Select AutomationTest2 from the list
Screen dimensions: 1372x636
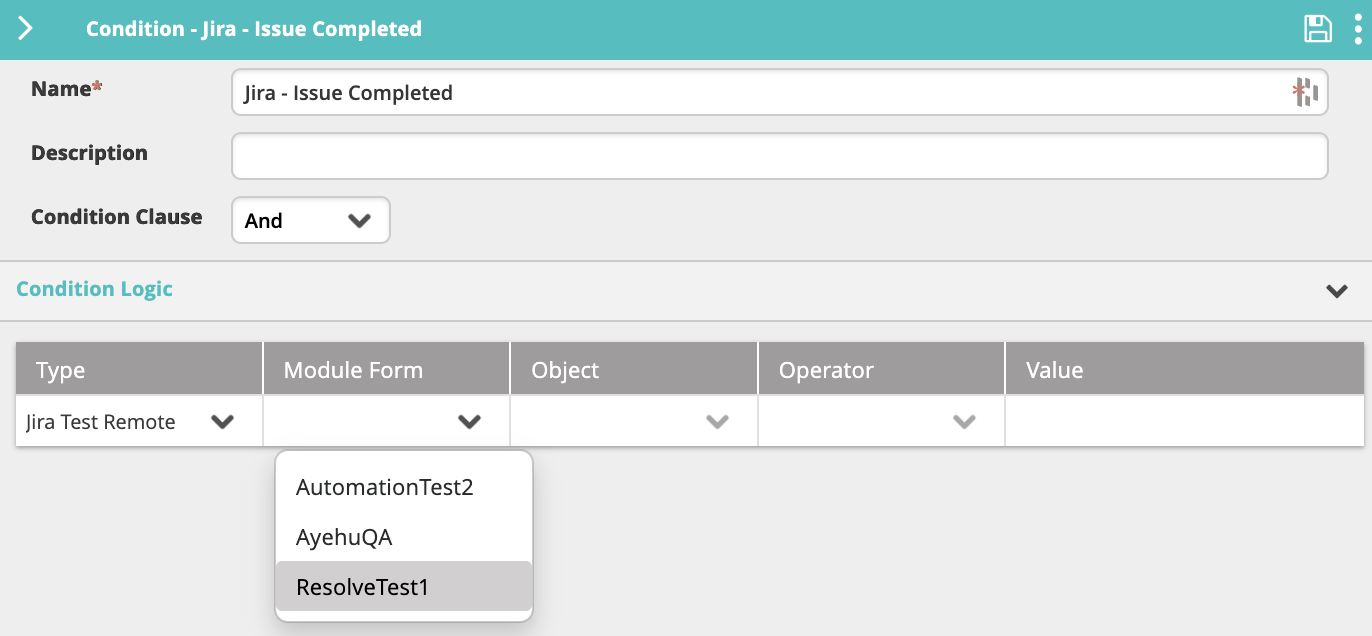click(x=384, y=487)
